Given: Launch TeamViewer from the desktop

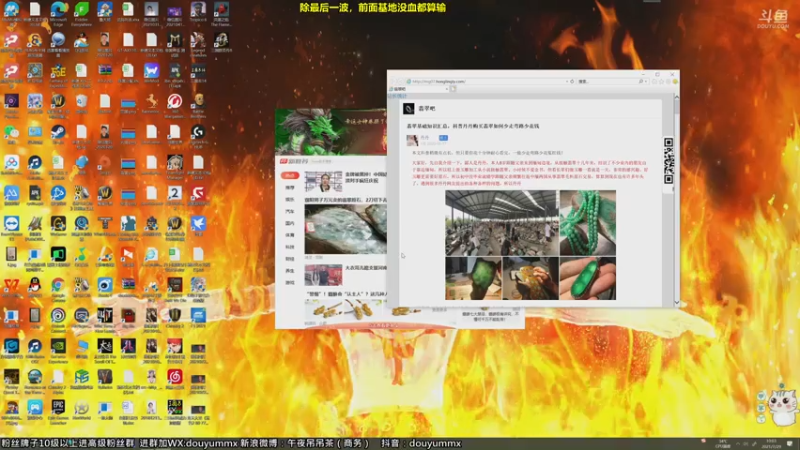Looking at the screenshot, I should (11, 224).
